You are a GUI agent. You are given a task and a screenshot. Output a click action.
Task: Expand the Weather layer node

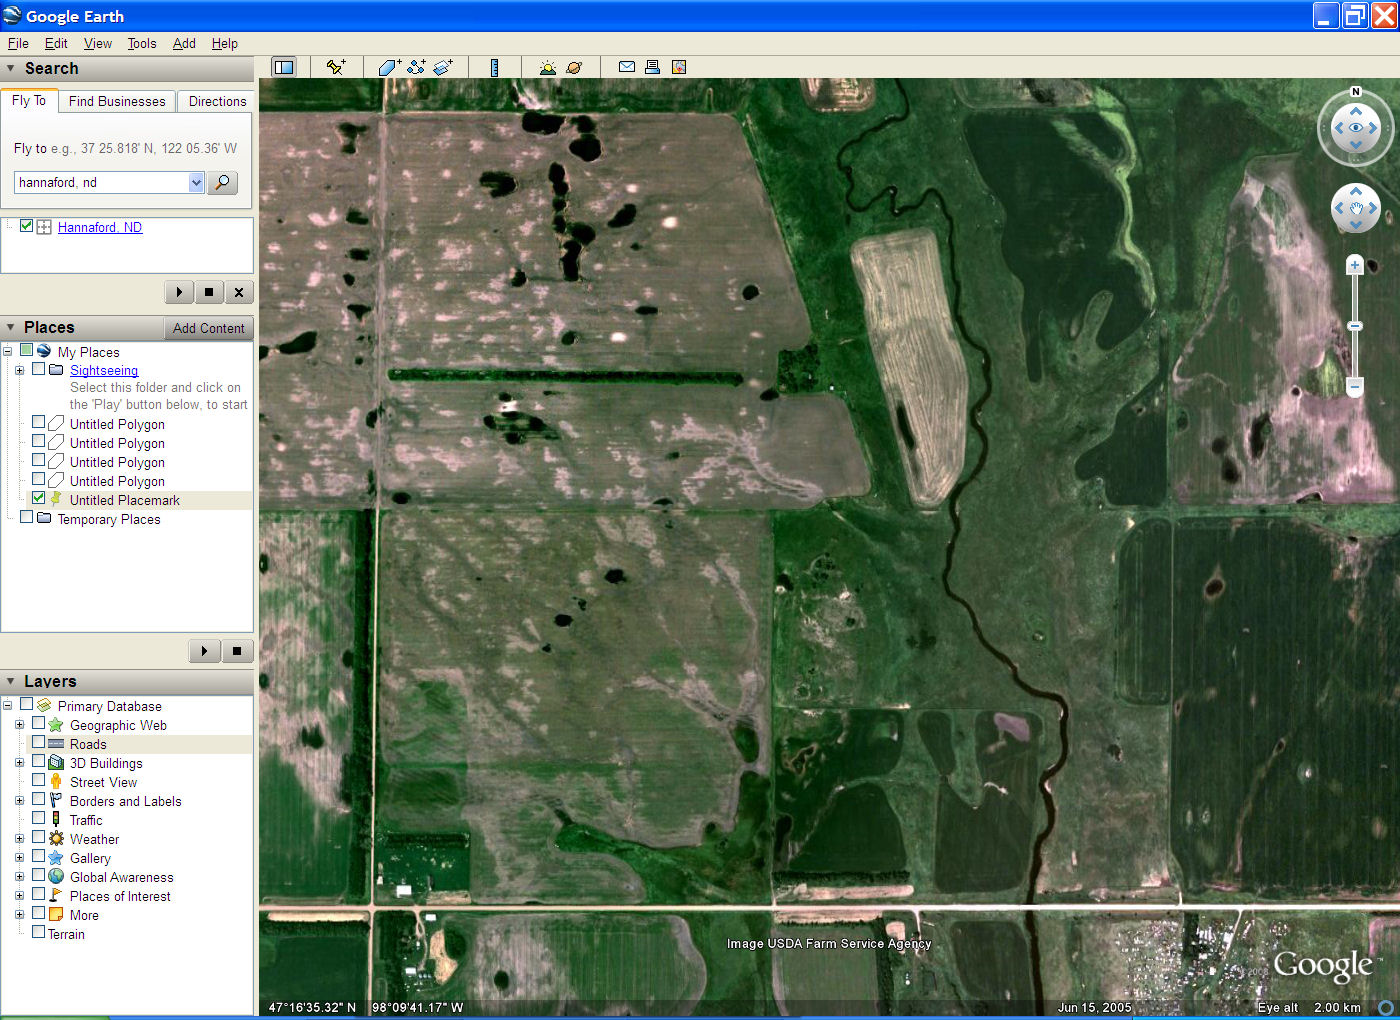coord(19,839)
